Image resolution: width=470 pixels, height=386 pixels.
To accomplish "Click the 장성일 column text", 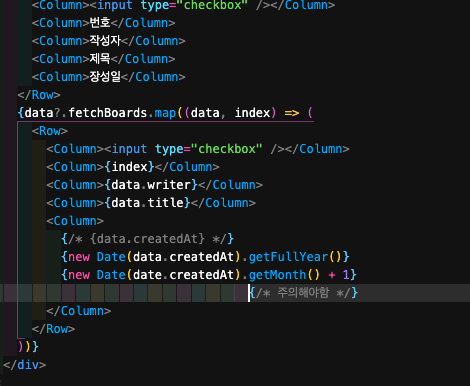I will point(105,77).
